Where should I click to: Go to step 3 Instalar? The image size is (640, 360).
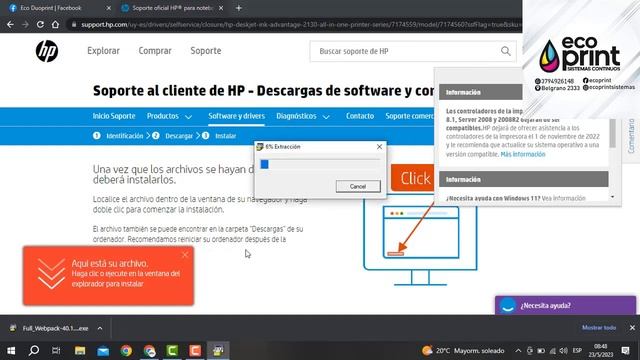219,136
